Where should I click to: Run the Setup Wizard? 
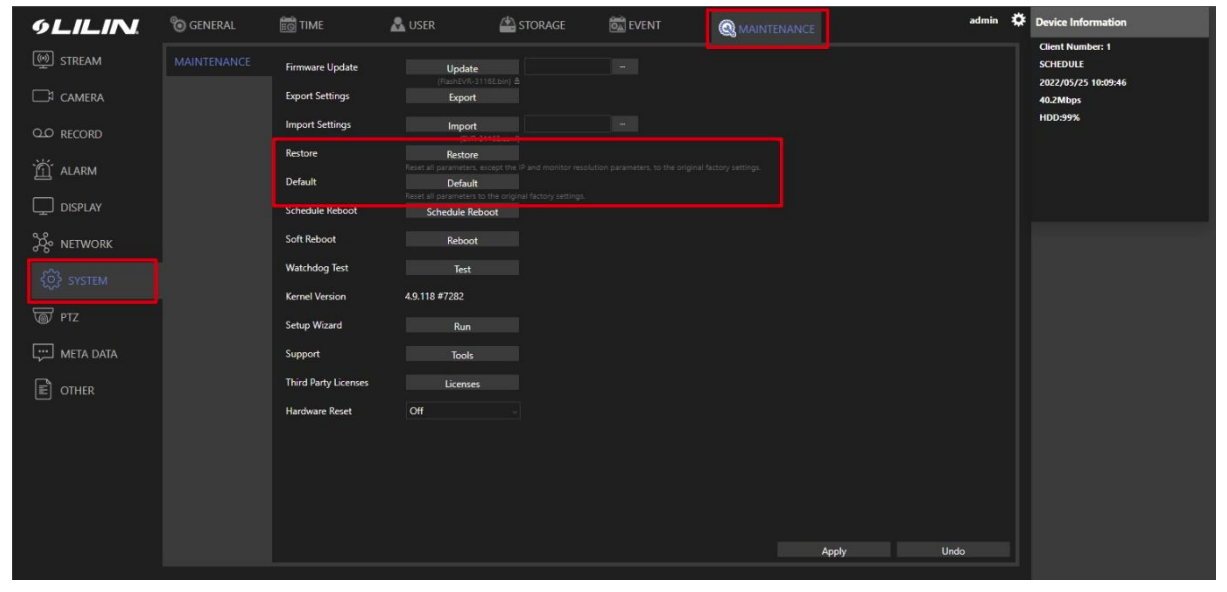point(462,326)
